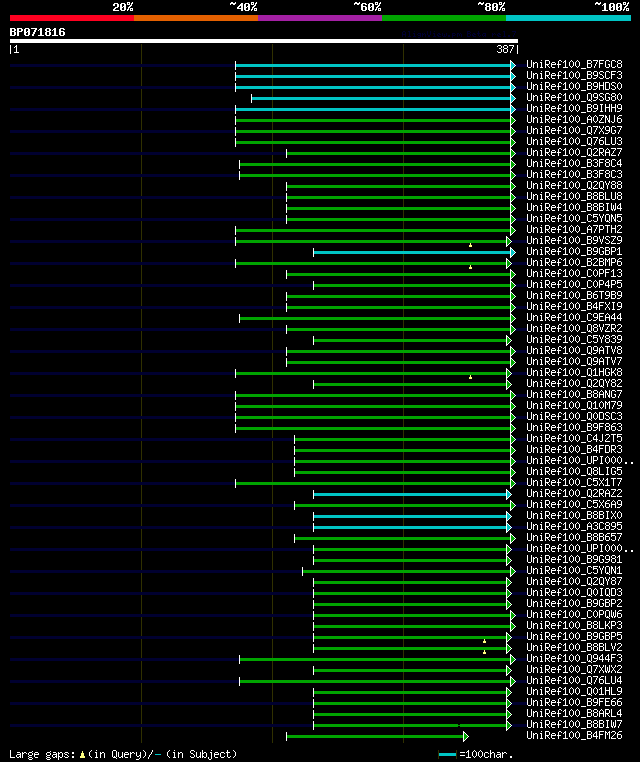Viewport: 640px width, 762px height.
Task: Select label UniRef100_B8LKP3
Action: point(574,625)
